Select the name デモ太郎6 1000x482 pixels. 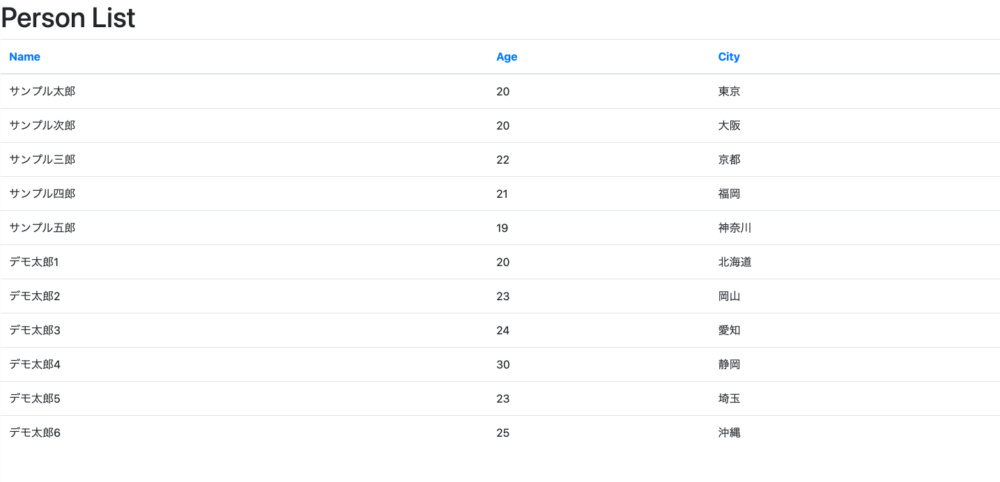[34, 433]
